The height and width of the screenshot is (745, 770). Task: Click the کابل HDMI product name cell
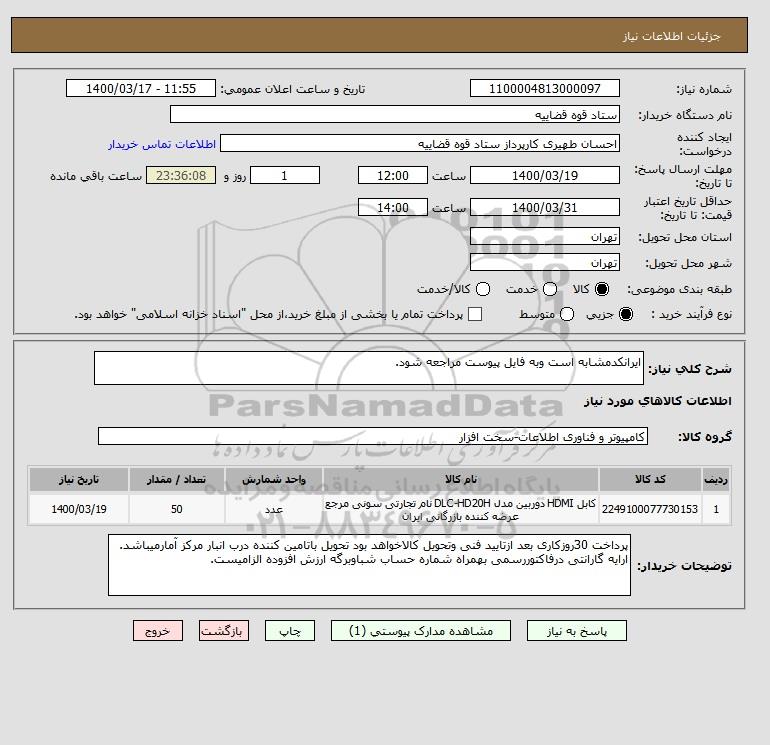coord(461,509)
